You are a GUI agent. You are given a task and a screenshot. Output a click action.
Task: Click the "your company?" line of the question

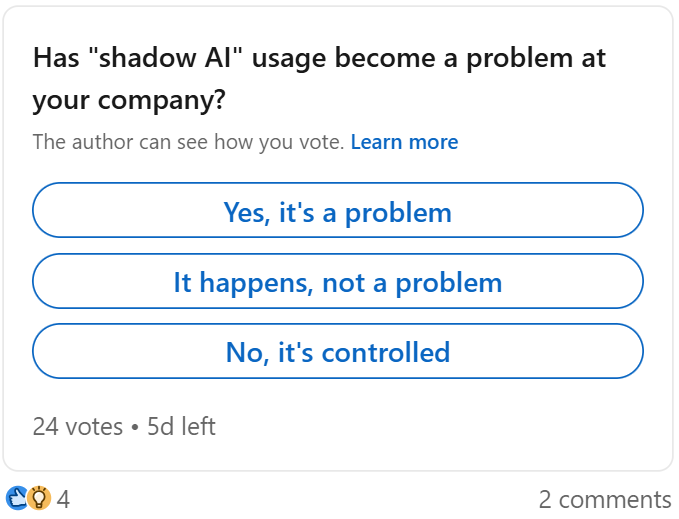[x=128, y=101]
